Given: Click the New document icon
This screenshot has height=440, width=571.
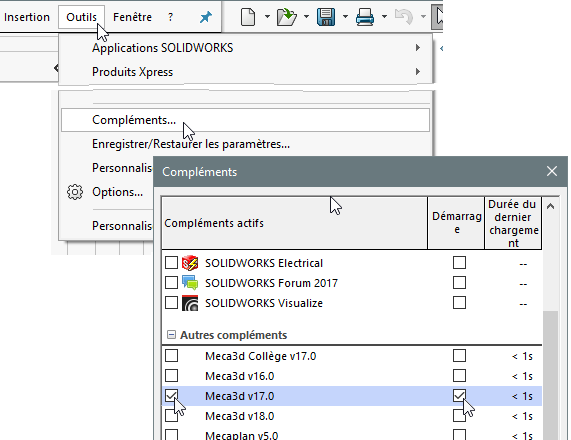Looking at the screenshot, I should (x=248, y=17).
